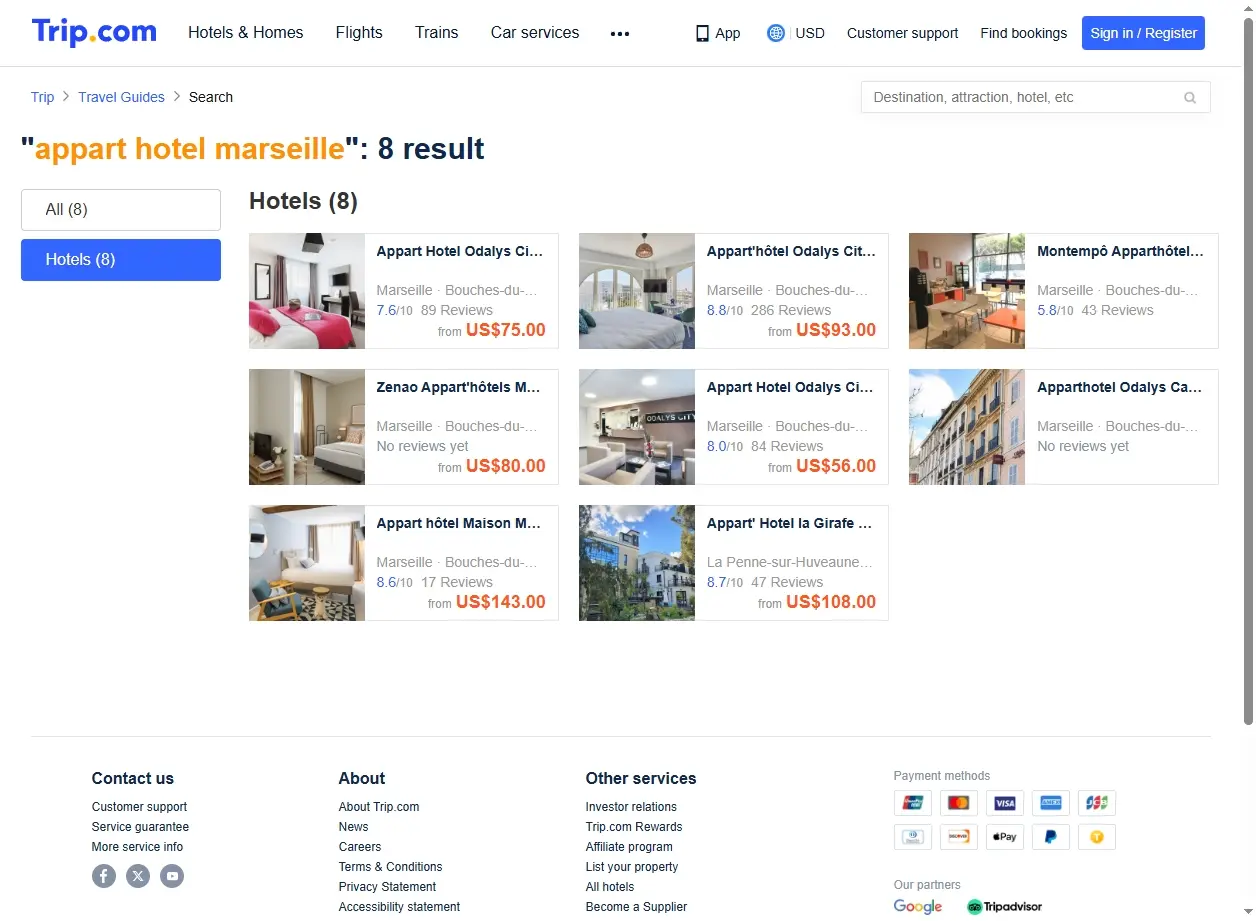Open Customer support in header
The width and height of the screenshot is (1256, 921).
click(902, 33)
